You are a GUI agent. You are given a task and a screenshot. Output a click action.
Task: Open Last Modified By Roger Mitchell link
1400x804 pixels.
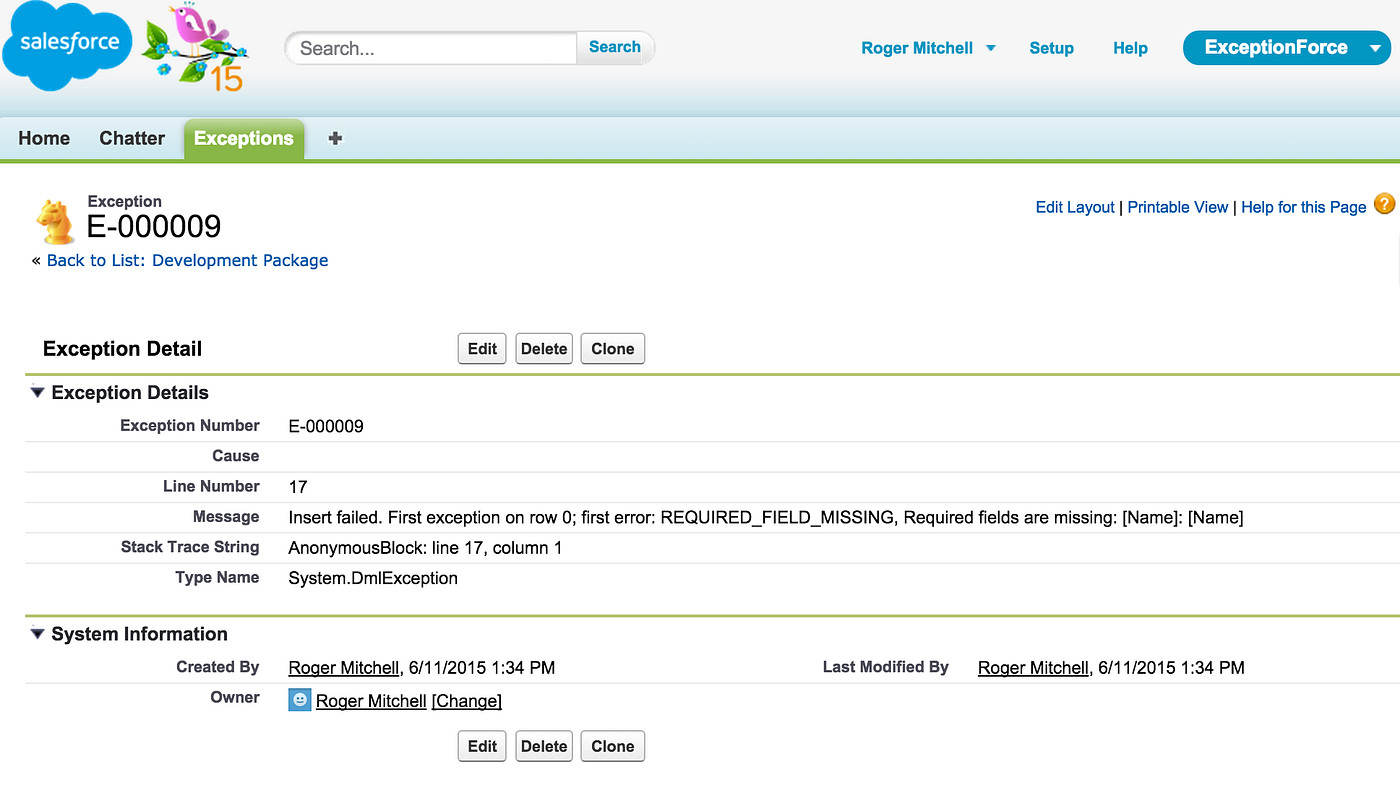pos(1034,668)
